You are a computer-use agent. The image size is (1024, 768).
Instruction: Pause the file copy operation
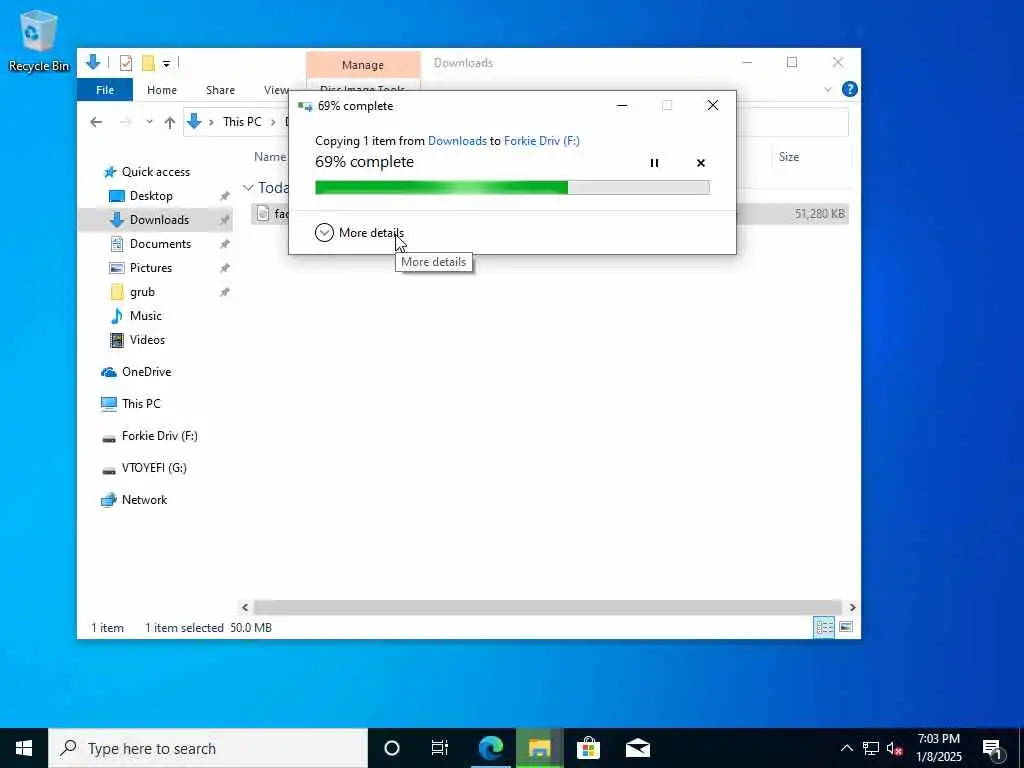[x=654, y=163]
